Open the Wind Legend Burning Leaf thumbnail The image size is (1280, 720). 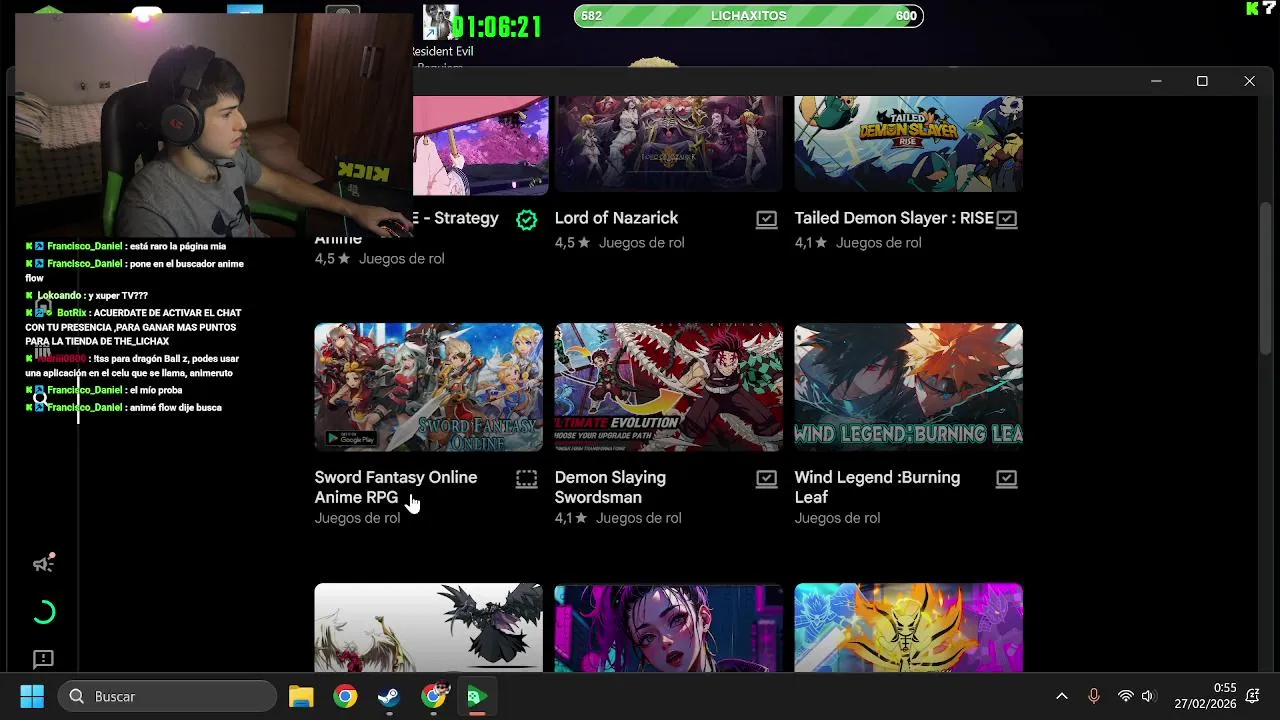point(909,387)
